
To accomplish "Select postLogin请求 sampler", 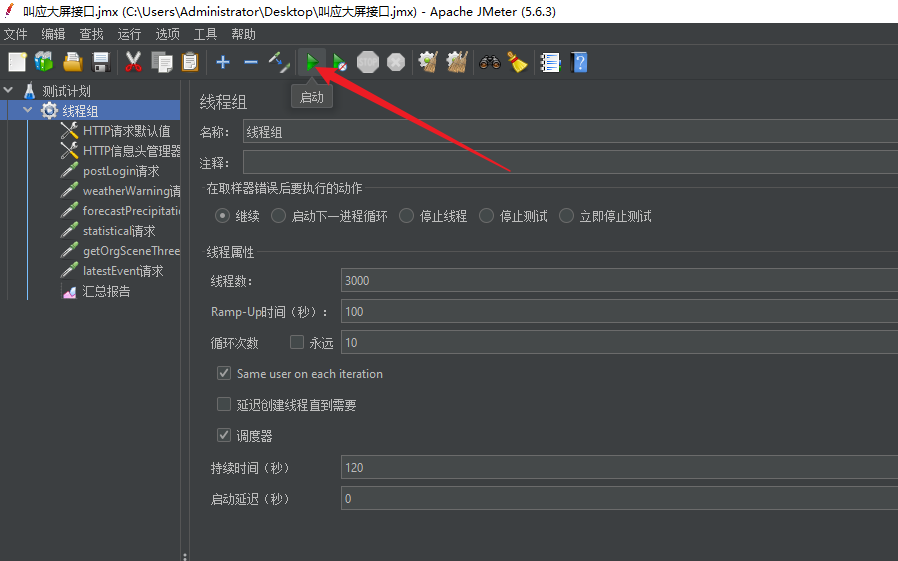I will point(121,171).
